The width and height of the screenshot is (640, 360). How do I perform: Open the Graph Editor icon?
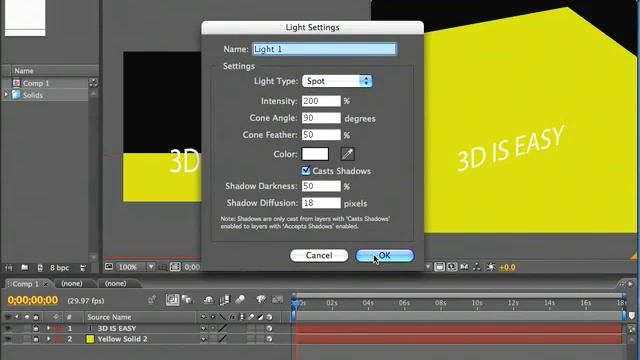click(x=278, y=300)
